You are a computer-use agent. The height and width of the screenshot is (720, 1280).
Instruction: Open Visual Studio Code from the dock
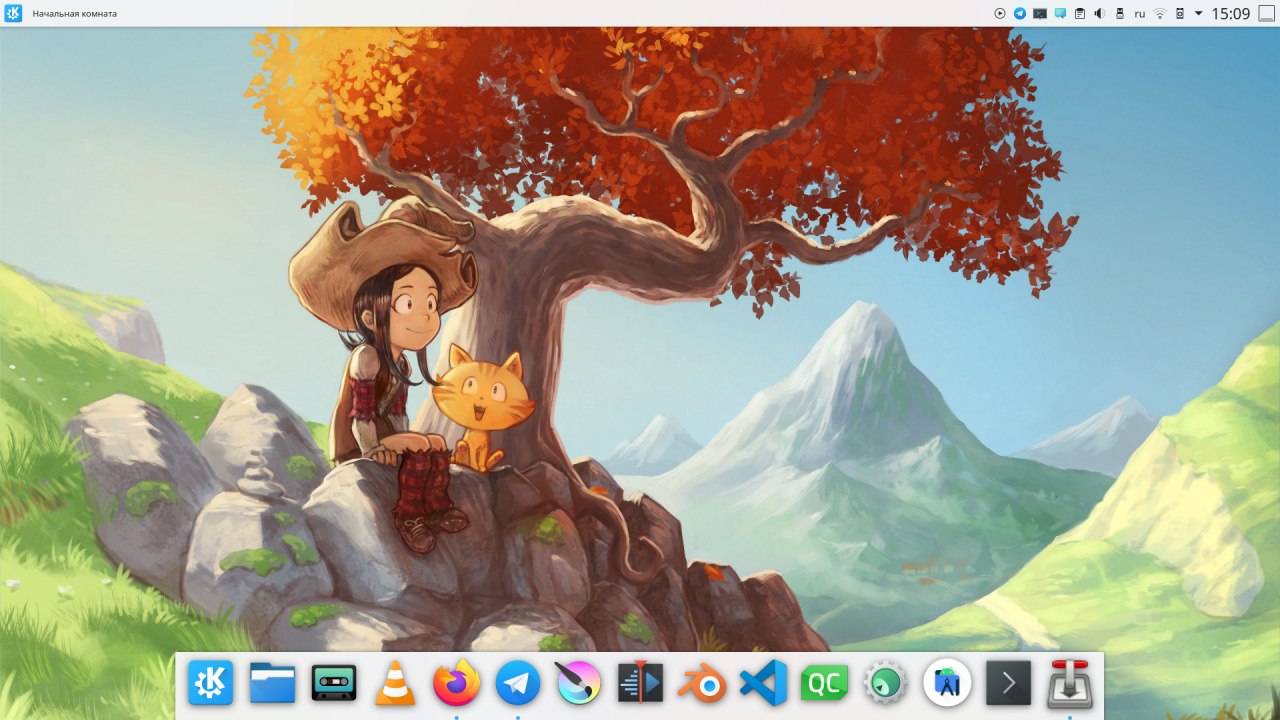click(764, 684)
